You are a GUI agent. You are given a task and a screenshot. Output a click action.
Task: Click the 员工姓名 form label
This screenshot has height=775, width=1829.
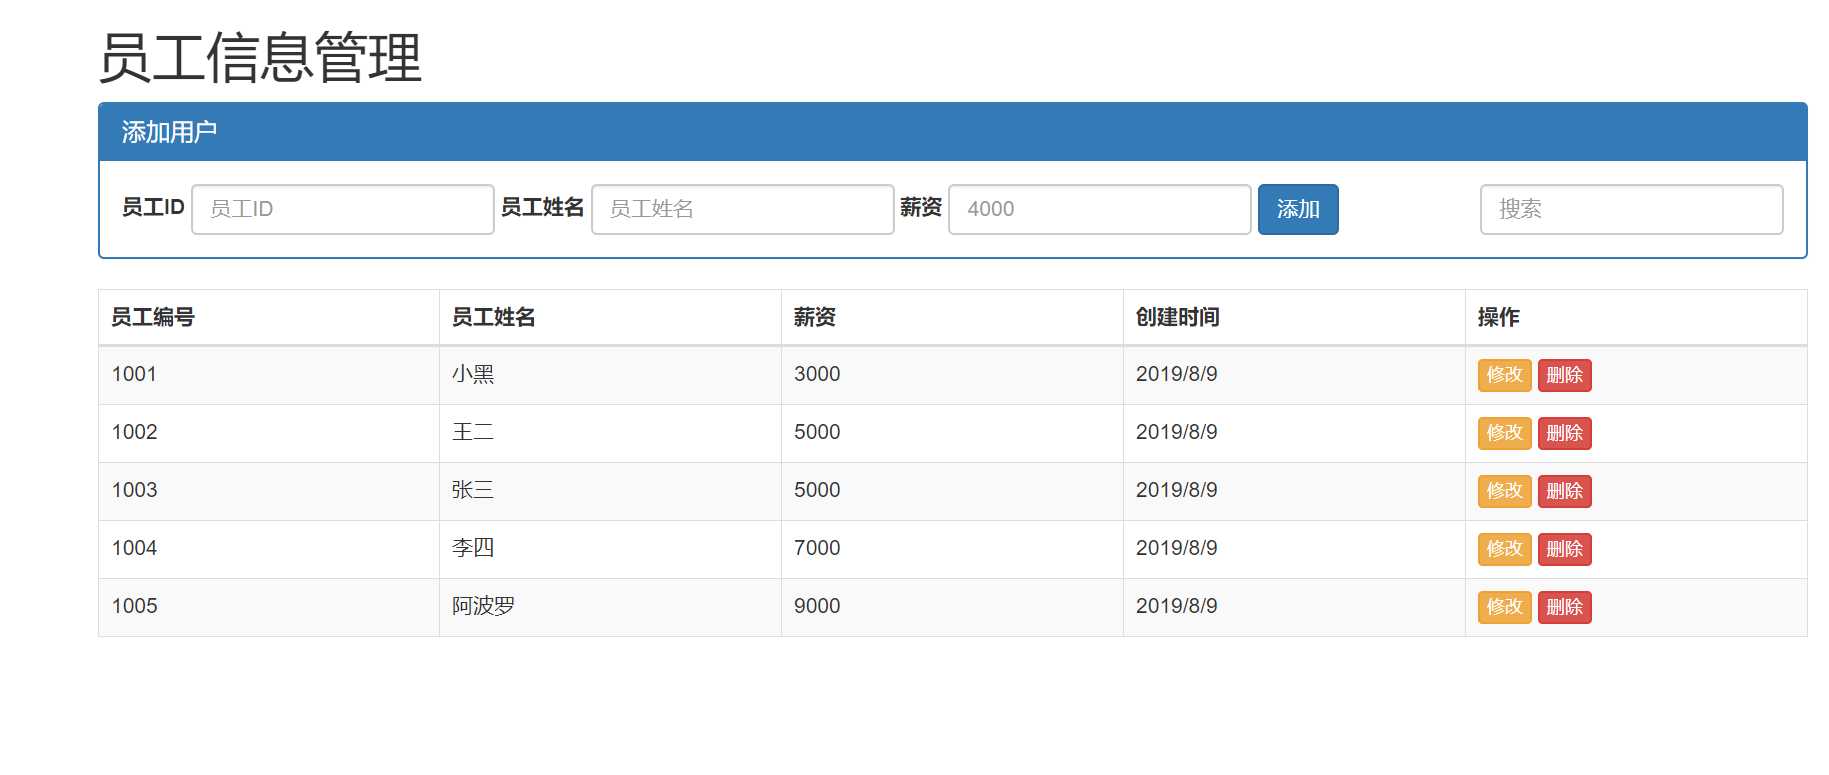coord(542,207)
